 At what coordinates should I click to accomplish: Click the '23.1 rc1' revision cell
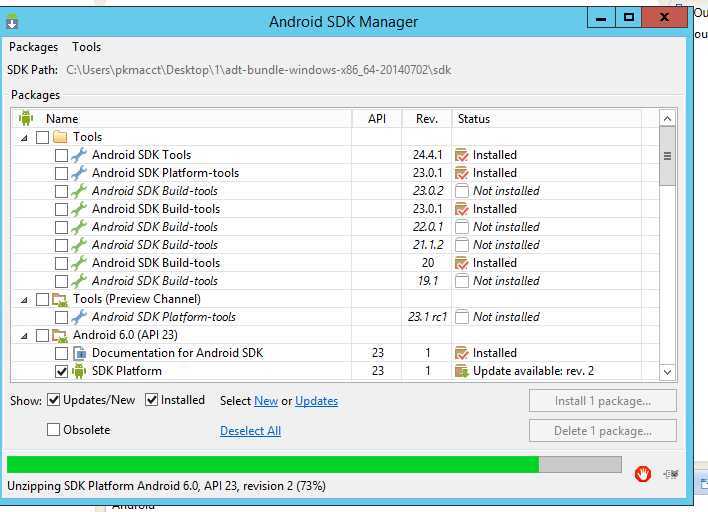click(427, 317)
